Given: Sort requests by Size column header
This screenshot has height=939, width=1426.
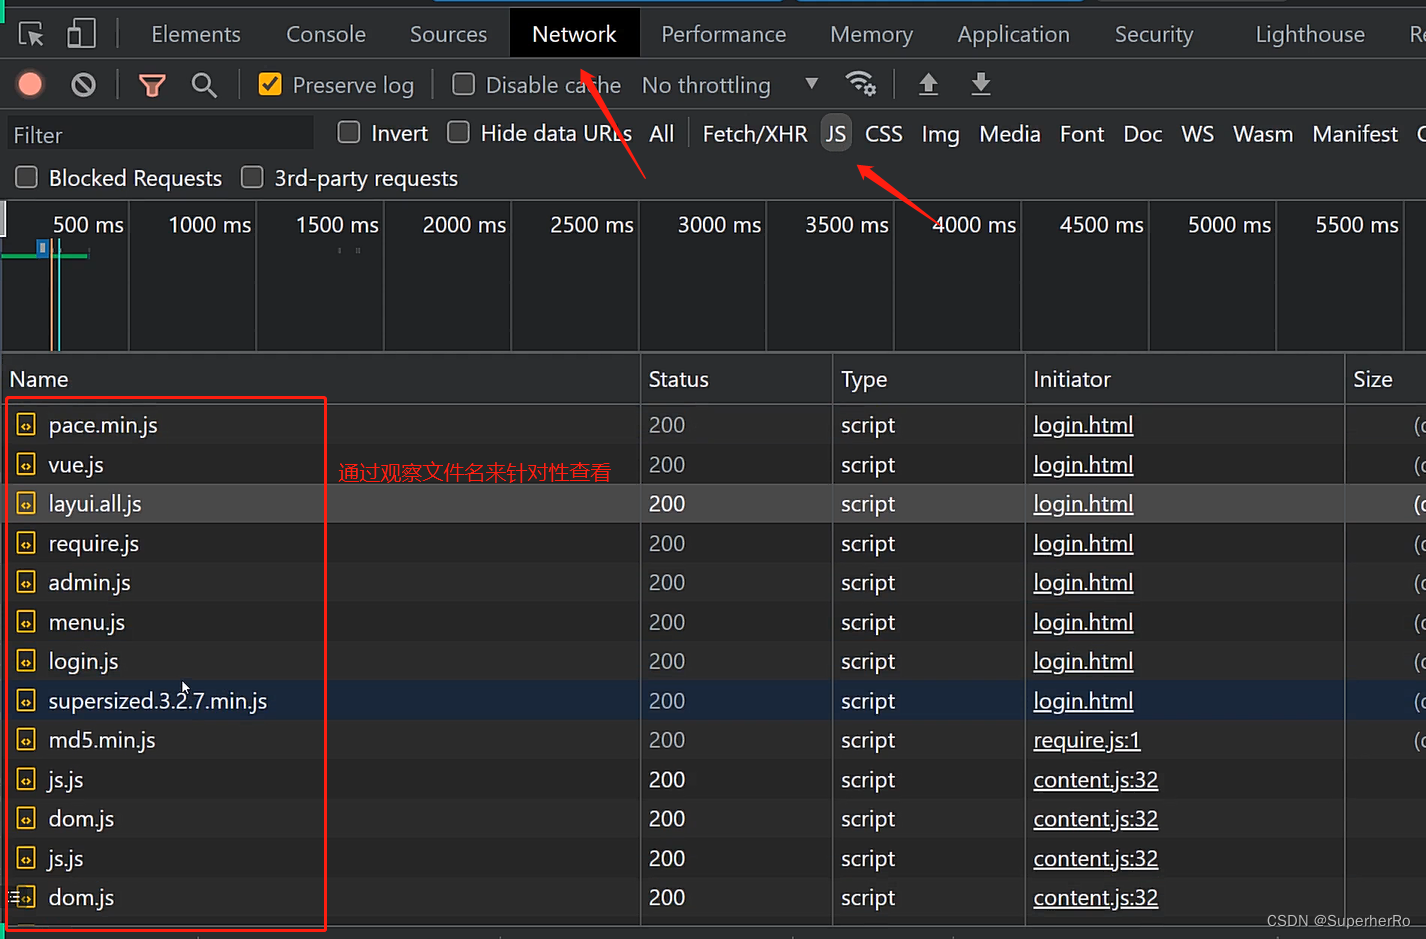Looking at the screenshot, I should [x=1385, y=379].
